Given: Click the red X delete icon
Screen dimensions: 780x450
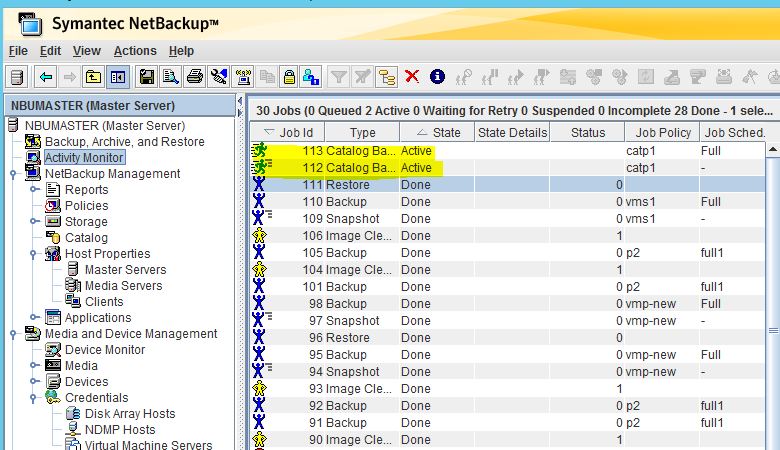Looking at the screenshot, I should click(412, 77).
